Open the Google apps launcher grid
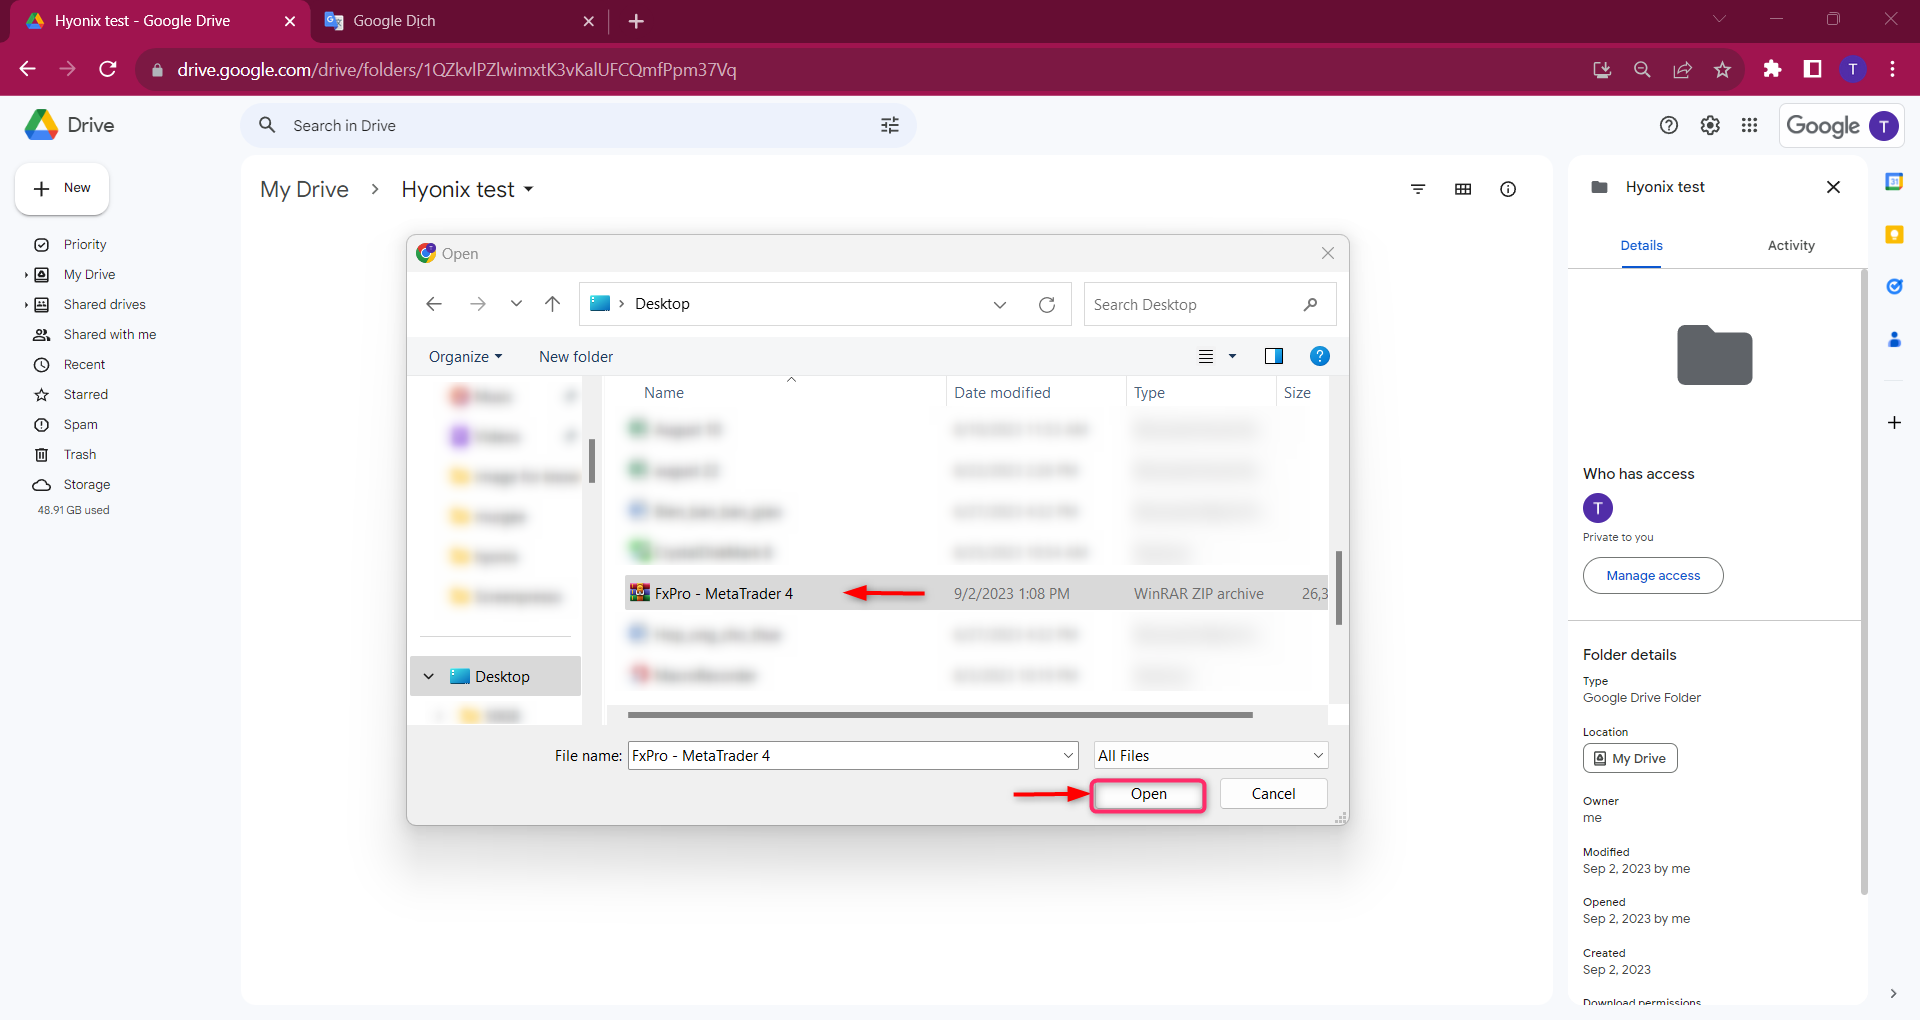 coord(1749,125)
